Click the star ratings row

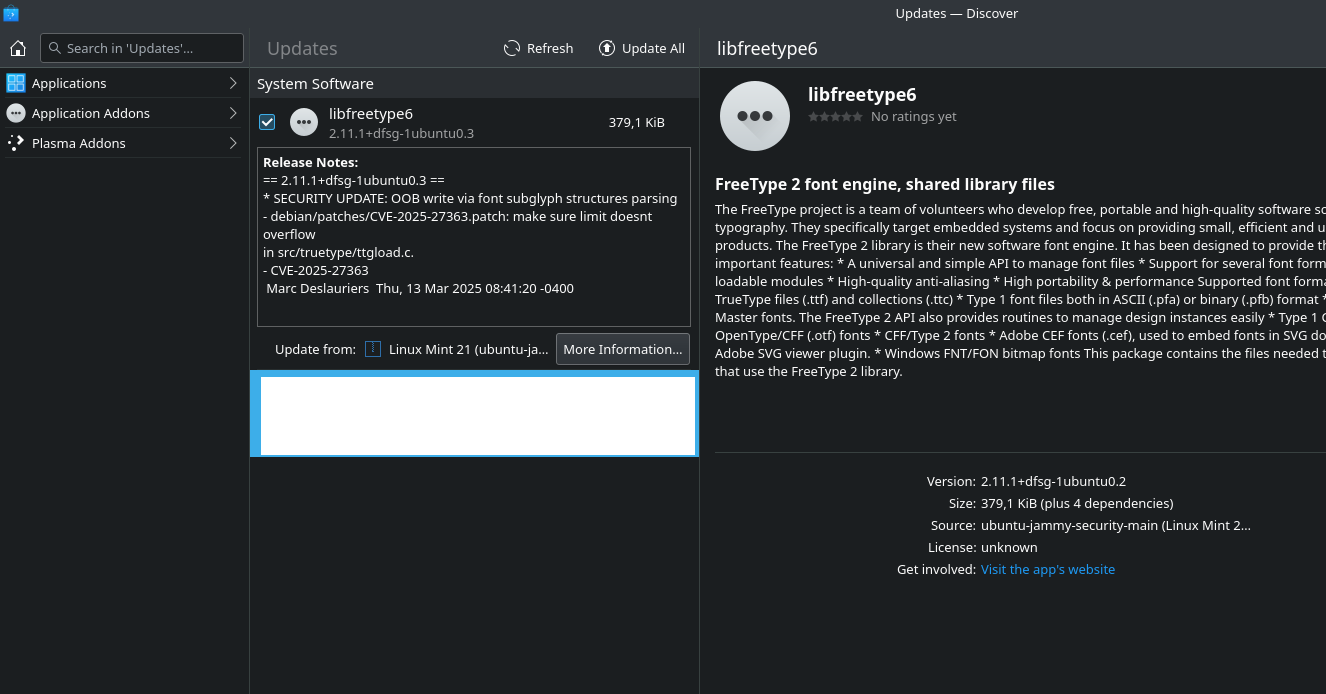click(835, 117)
